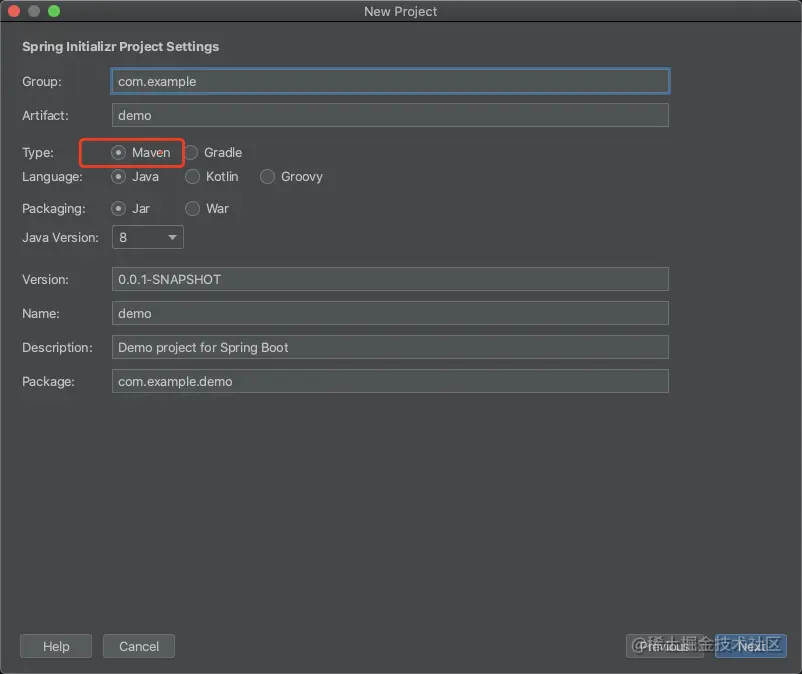Image resolution: width=802 pixels, height=674 pixels.
Task: Pick Kotlin as the language
Action: pyautogui.click(x=193, y=177)
